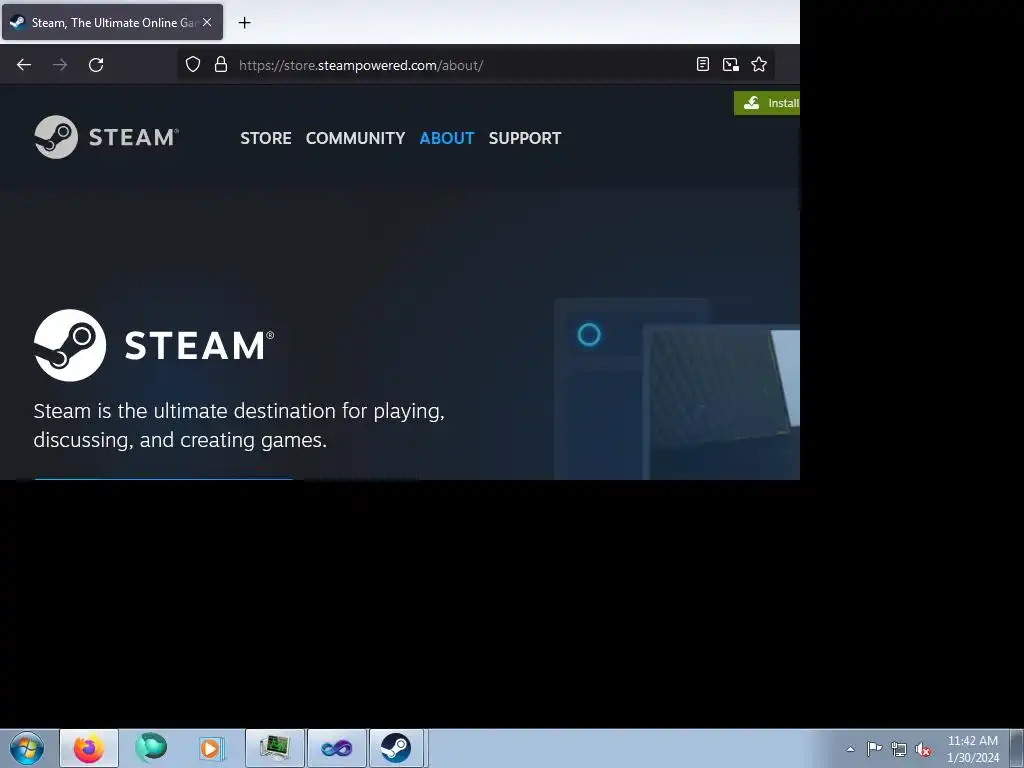
Task: Open the green monitor app in taskbar
Action: click(x=275, y=748)
